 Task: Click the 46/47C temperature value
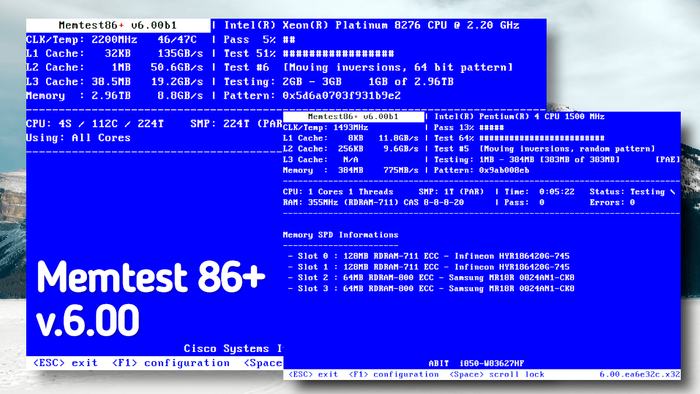tap(177, 39)
